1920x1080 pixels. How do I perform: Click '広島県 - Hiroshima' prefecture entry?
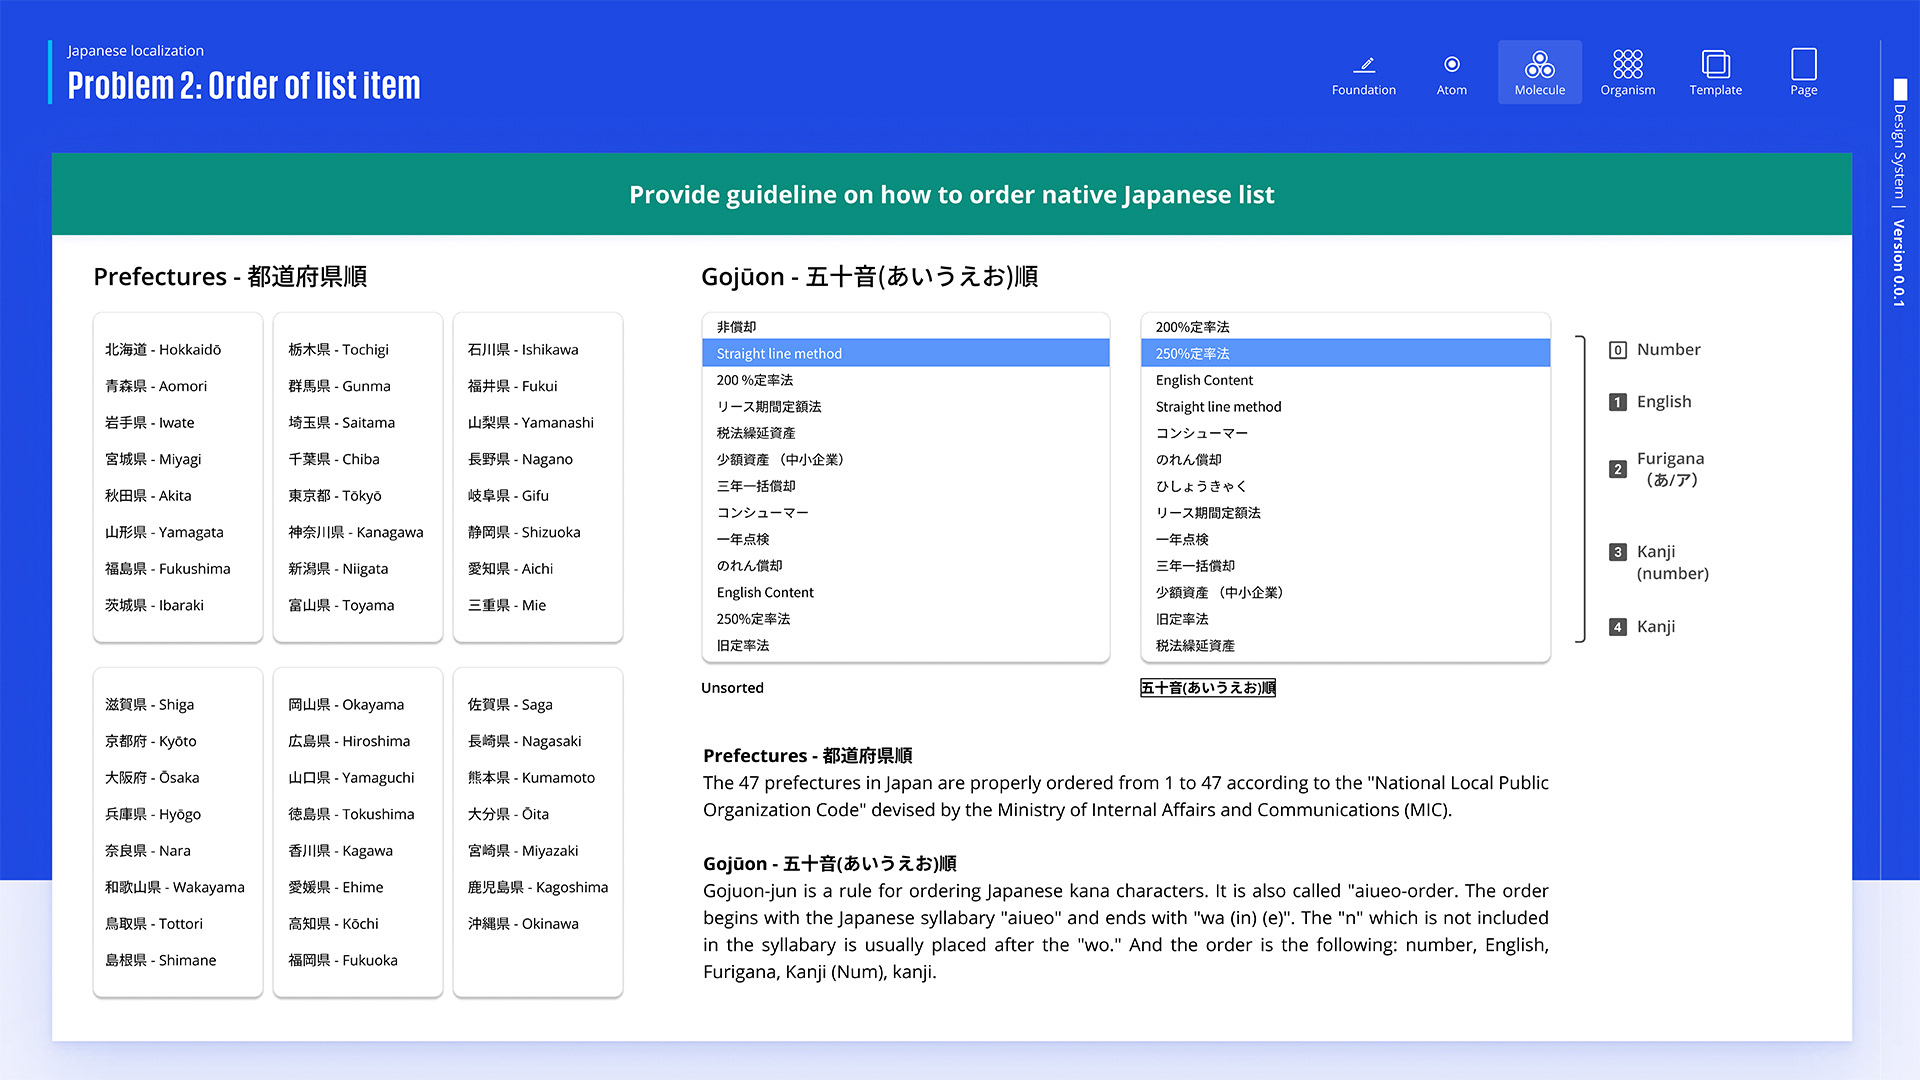pos(349,741)
